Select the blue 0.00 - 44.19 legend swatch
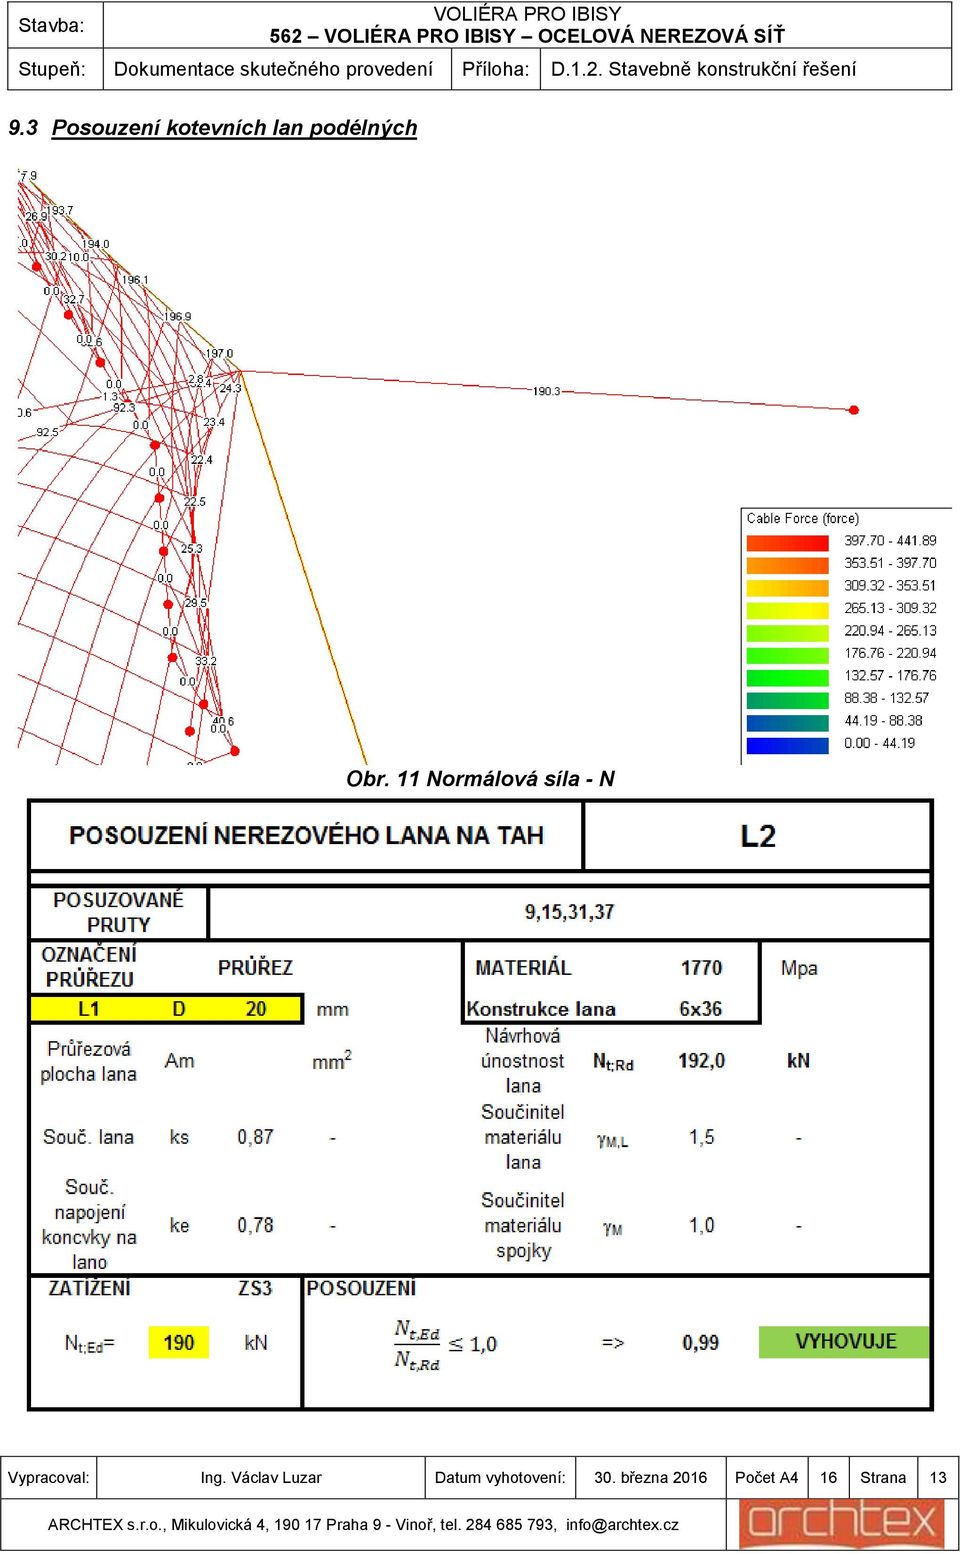The width and height of the screenshot is (960, 1555). (x=788, y=745)
